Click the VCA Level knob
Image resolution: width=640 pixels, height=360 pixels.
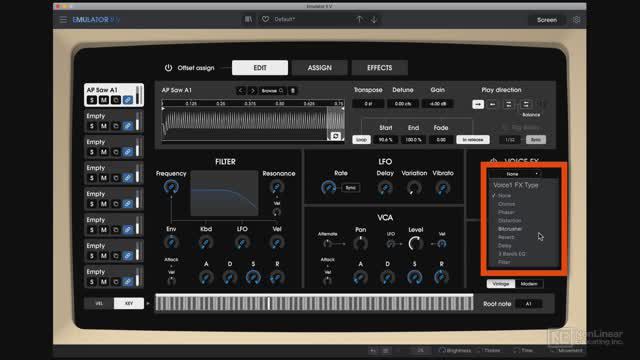pos(416,243)
